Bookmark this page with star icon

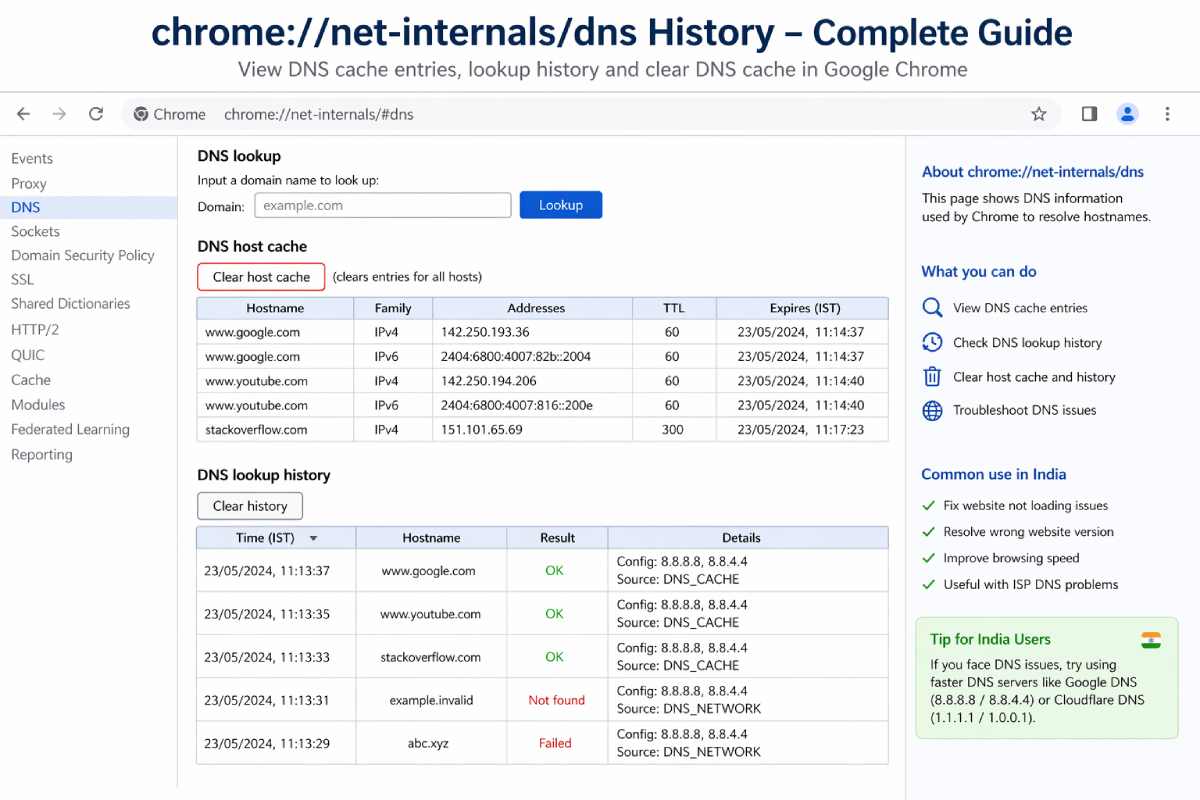pos(1039,114)
